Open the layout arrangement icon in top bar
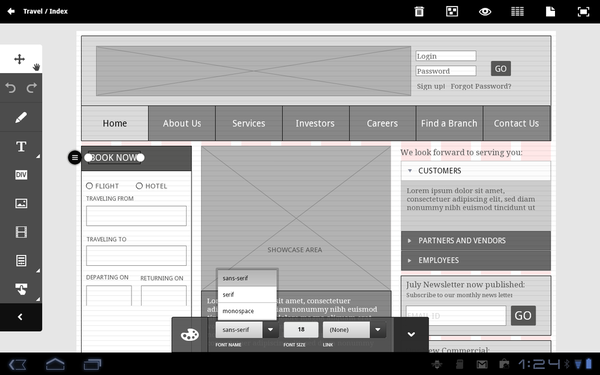The height and width of the screenshot is (375, 600). (x=452, y=11)
